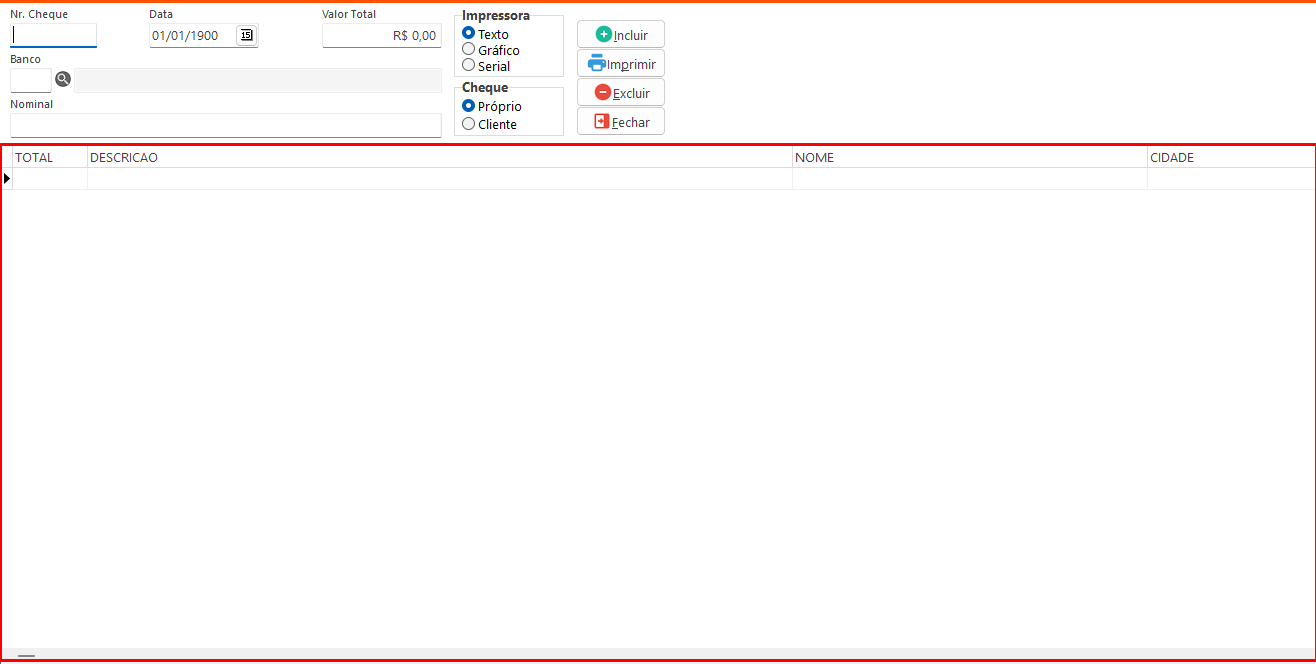Click the calendar icon in Data field

pos(246,36)
